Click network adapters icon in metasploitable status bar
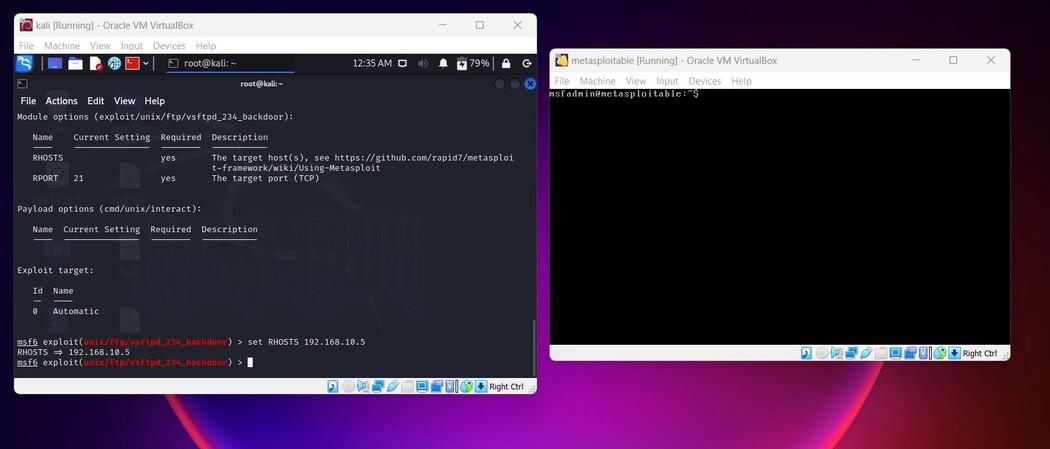Screen dimensions: 1050x449 tap(850, 353)
